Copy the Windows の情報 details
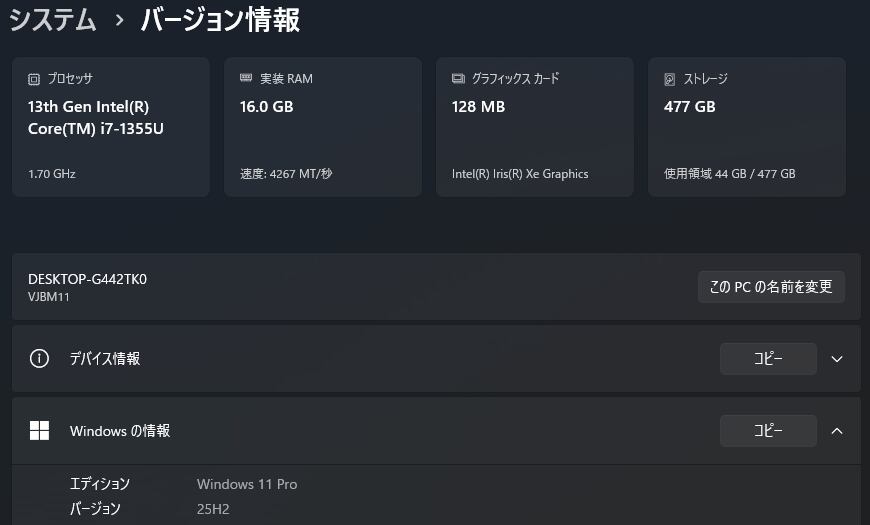Screen dimensions: 870x525 click(768, 431)
